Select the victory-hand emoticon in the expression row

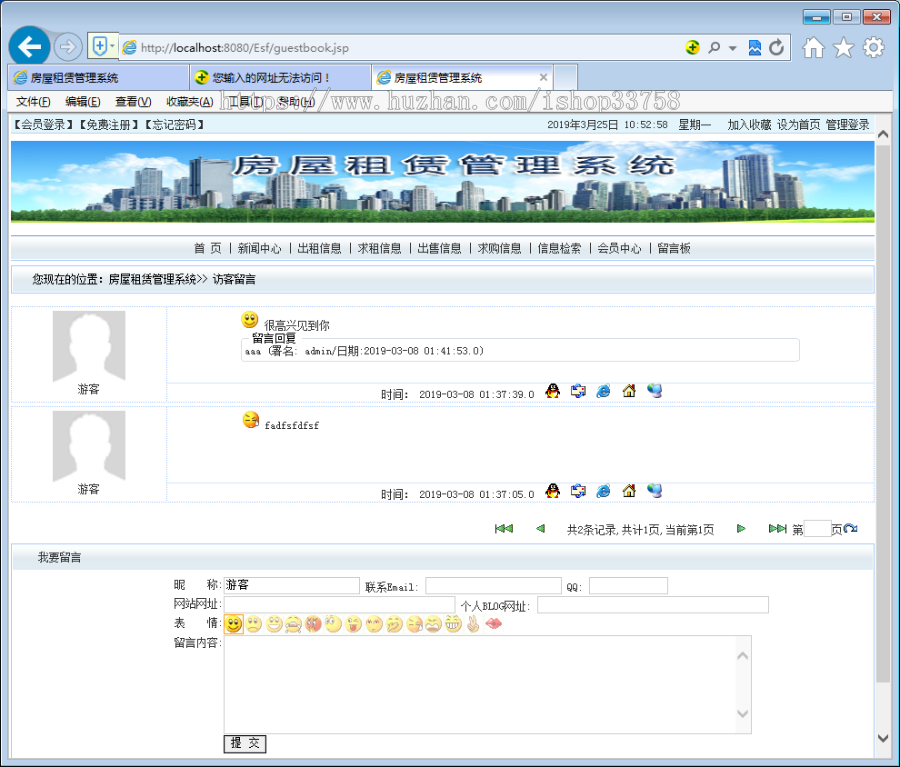pyautogui.click(x=472, y=624)
